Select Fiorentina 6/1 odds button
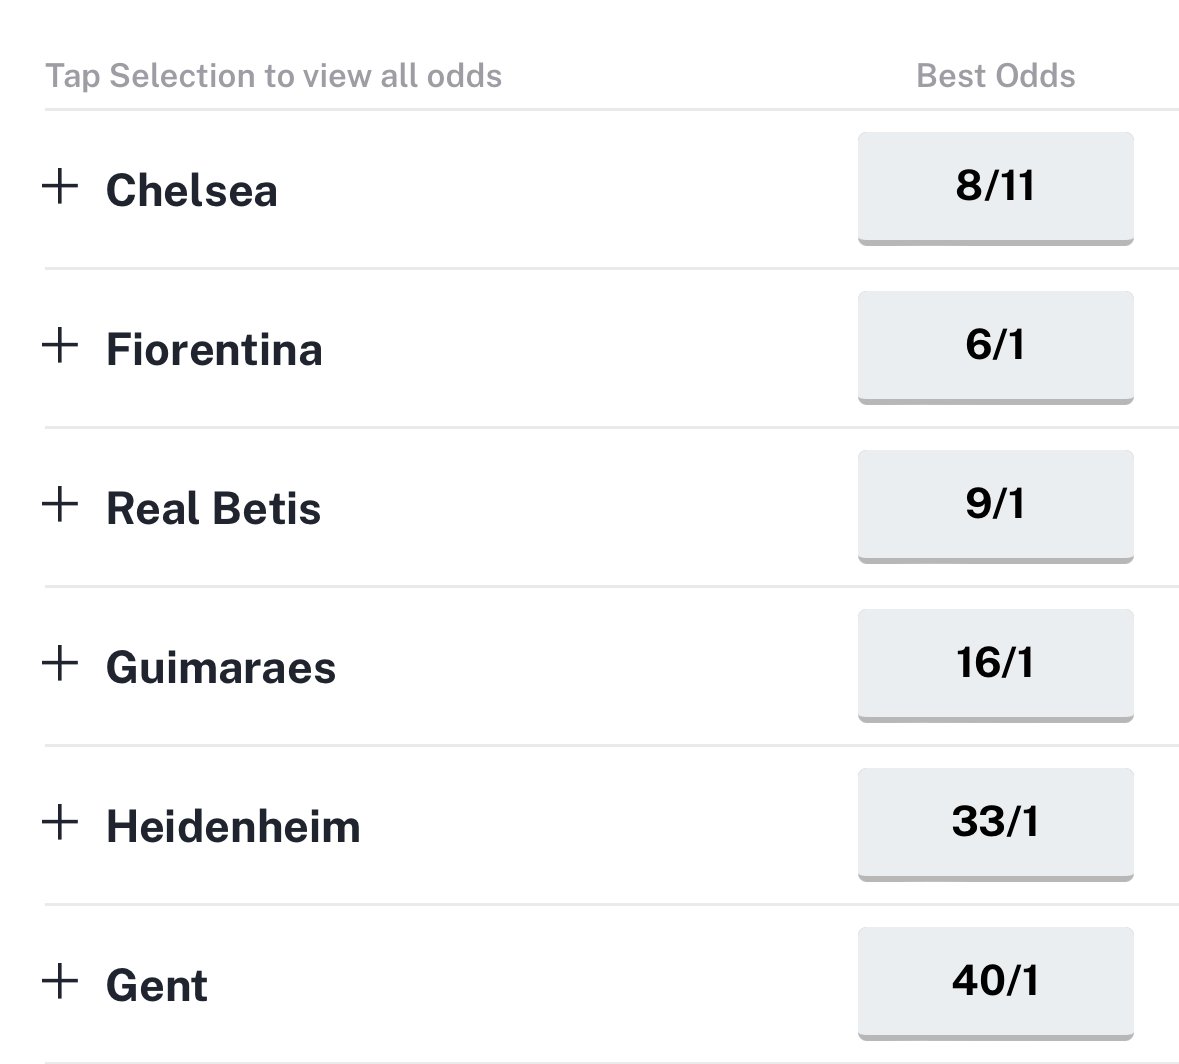This screenshot has width=1179, height=1064. (x=995, y=346)
